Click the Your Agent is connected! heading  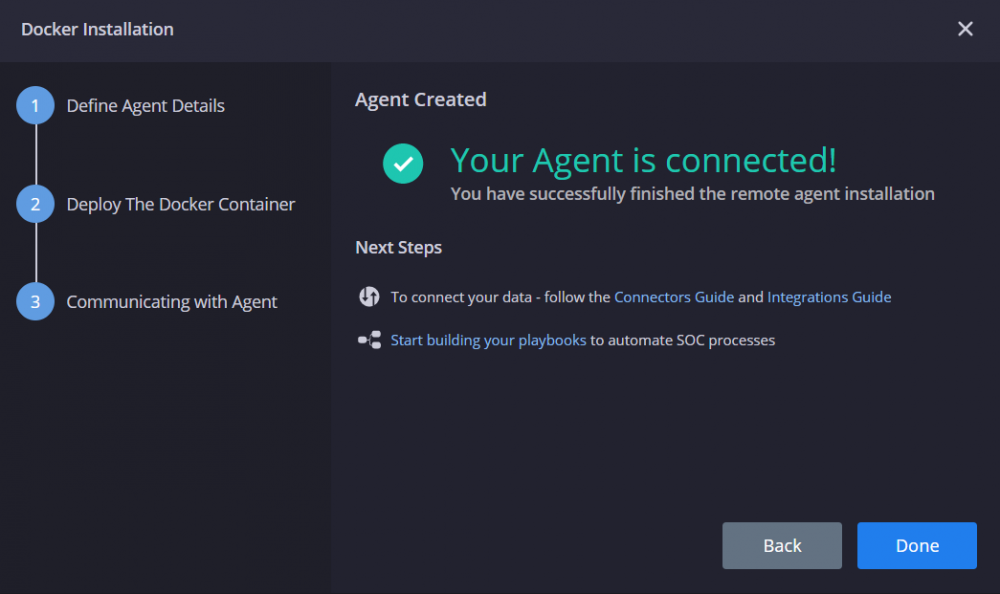click(643, 160)
